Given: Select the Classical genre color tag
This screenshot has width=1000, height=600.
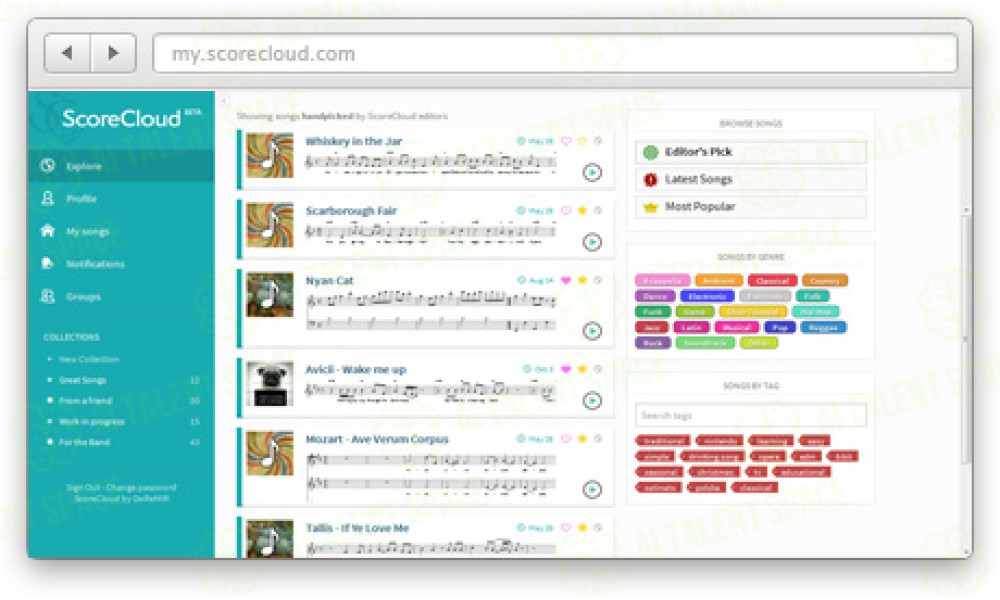Looking at the screenshot, I should click(x=772, y=281).
